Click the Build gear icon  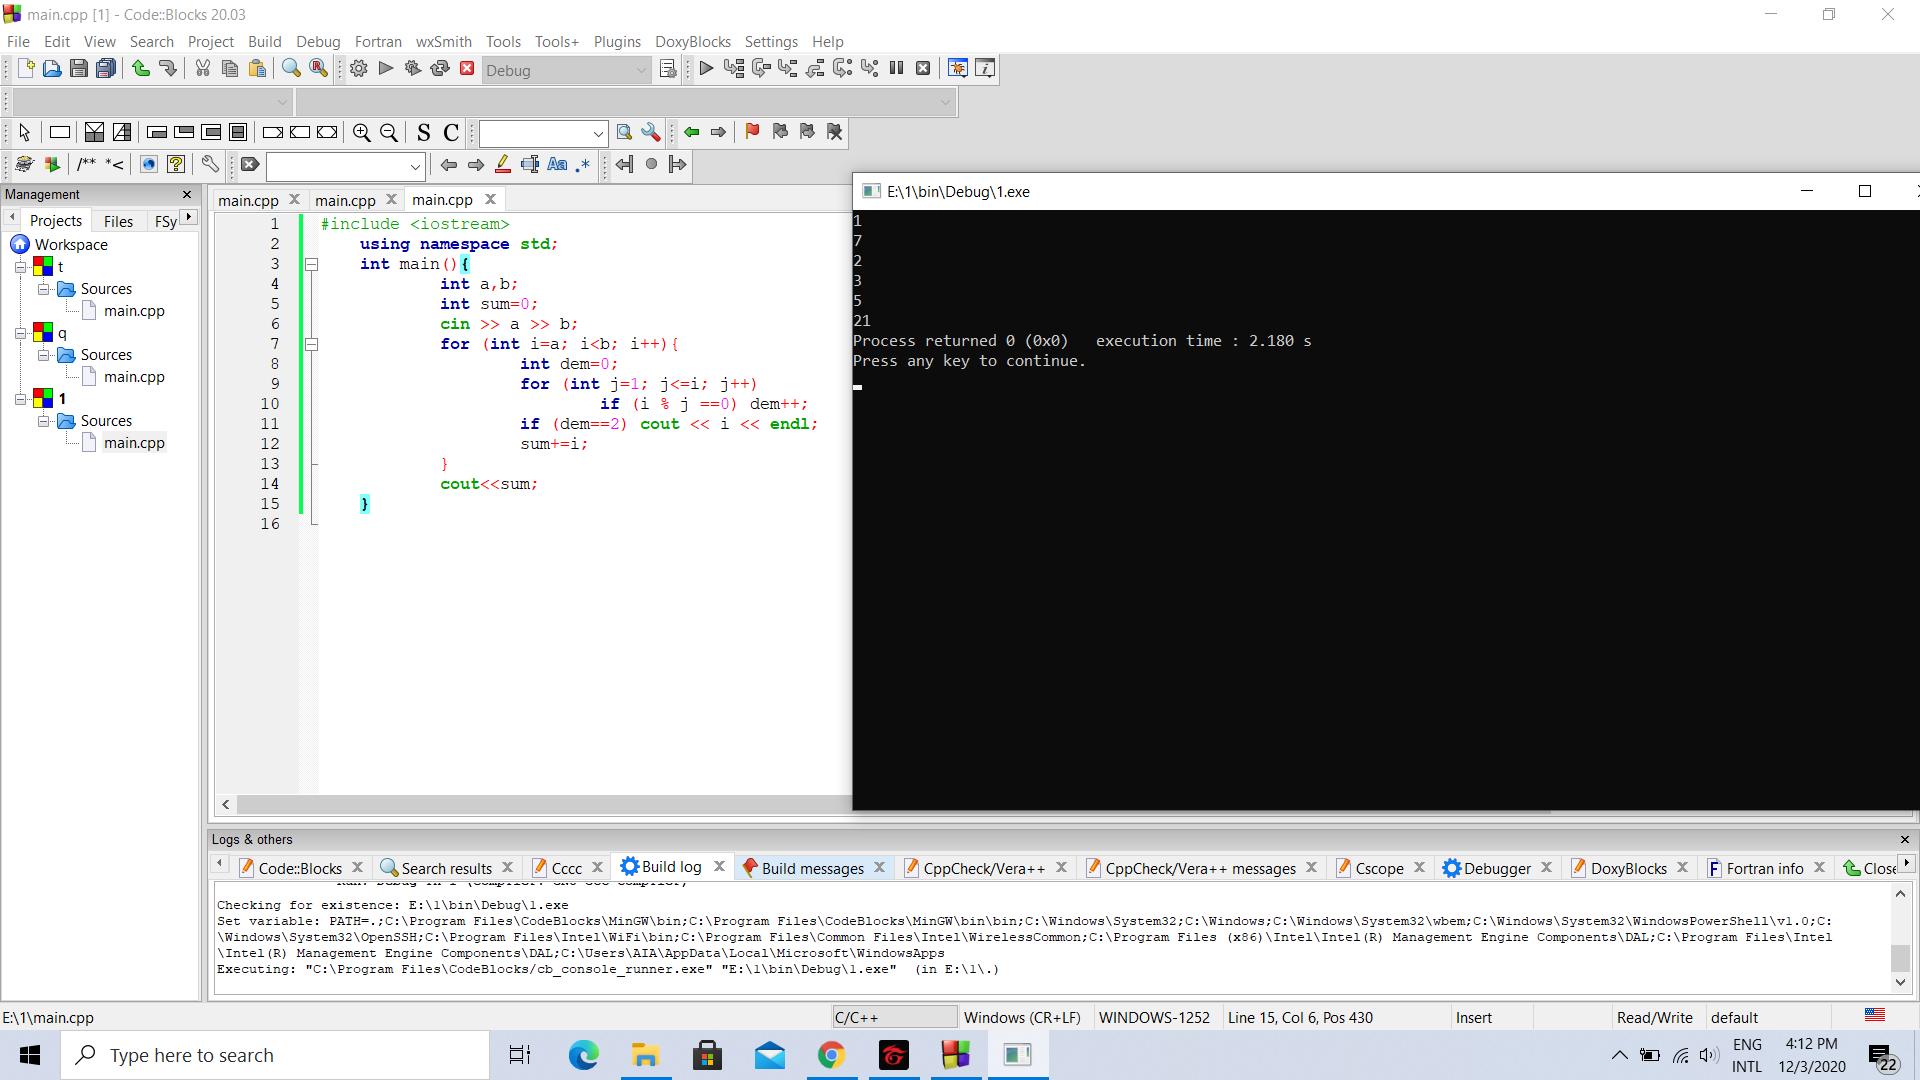point(359,69)
